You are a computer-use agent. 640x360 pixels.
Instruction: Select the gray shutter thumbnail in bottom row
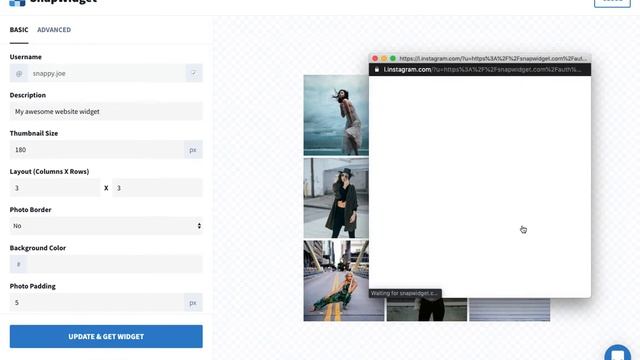(x=510, y=309)
